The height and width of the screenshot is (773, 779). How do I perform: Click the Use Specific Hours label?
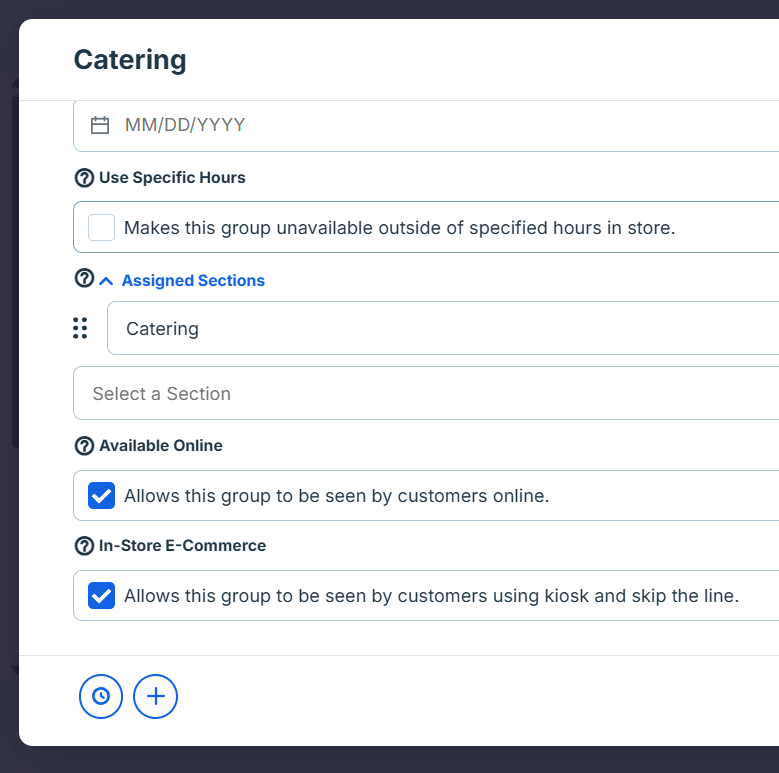172,178
